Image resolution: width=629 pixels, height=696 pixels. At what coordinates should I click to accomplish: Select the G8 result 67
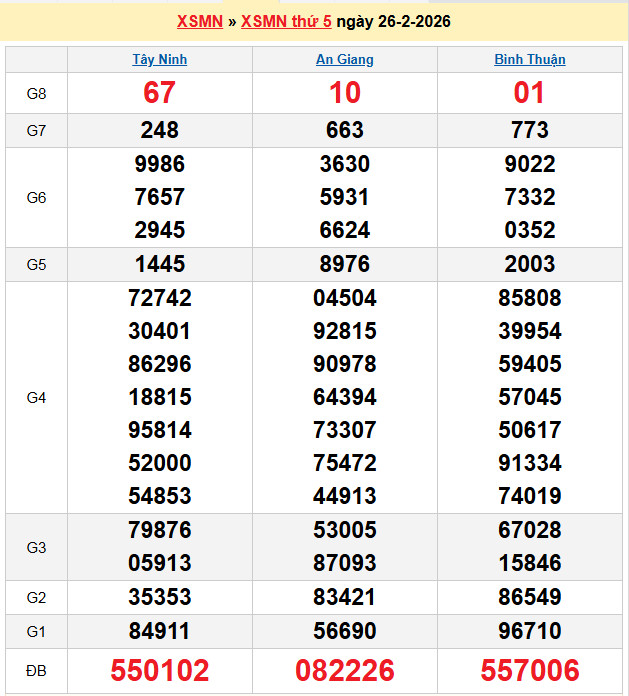(160, 93)
